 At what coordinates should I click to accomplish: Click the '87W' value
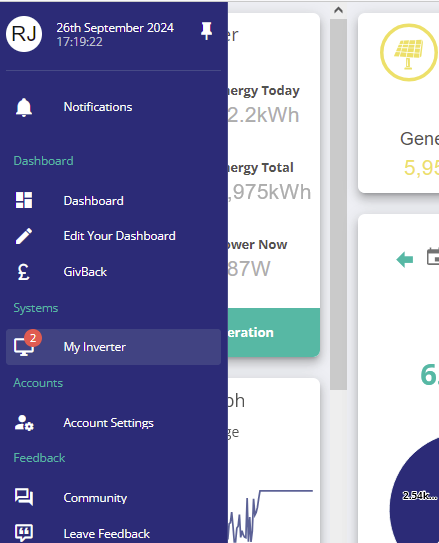[249, 269]
